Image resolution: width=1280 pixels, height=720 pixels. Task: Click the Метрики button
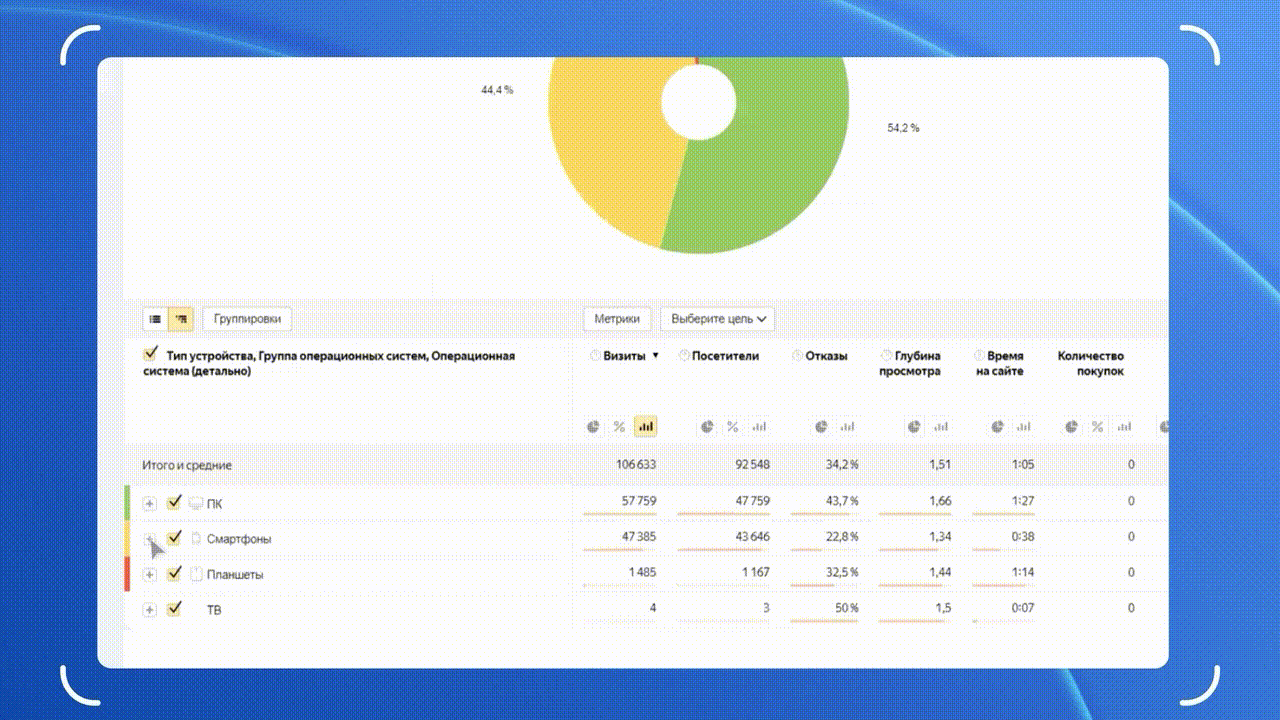pyautogui.click(x=617, y=319)
